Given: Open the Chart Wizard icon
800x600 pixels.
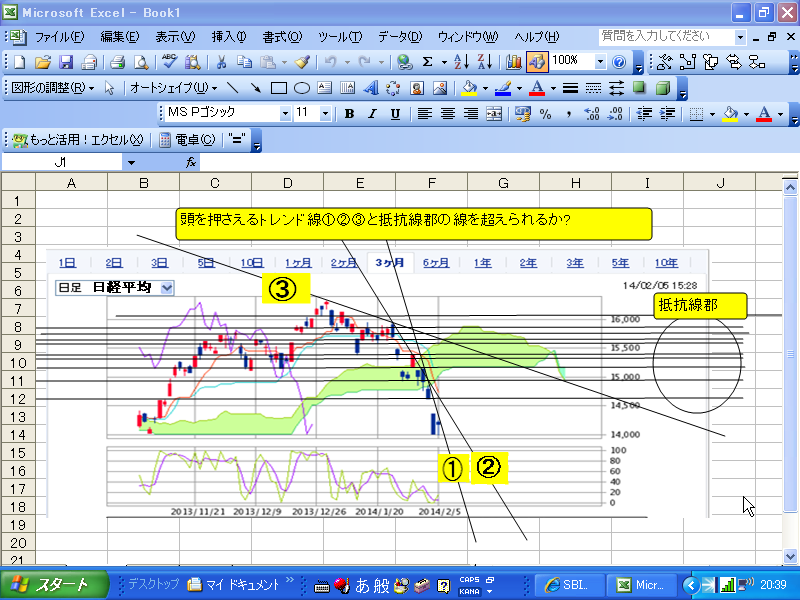Looking at the screenshot, I should click(515, 62).
